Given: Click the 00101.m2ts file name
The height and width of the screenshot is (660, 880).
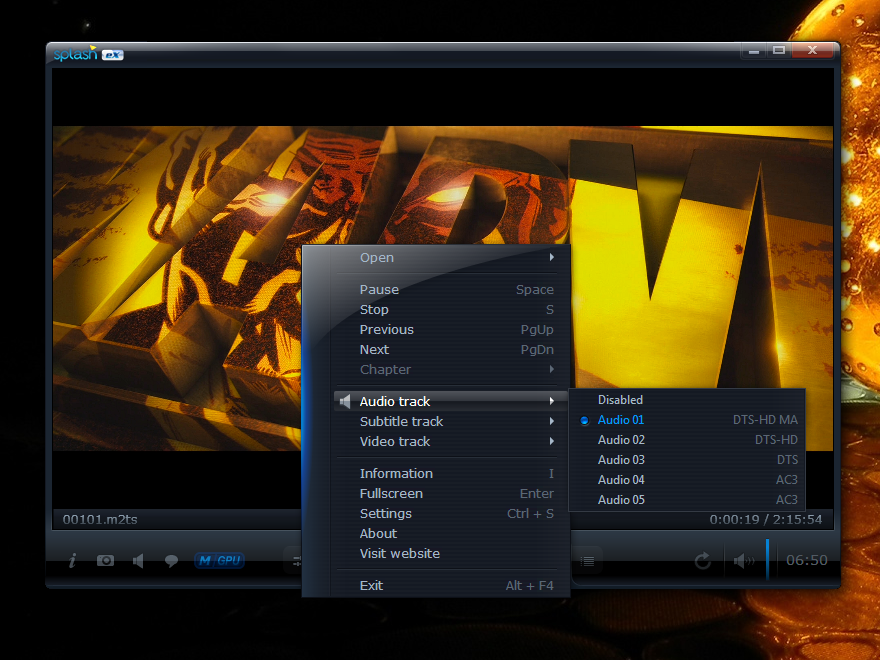Looking at the screenshot, I should 100,520.
